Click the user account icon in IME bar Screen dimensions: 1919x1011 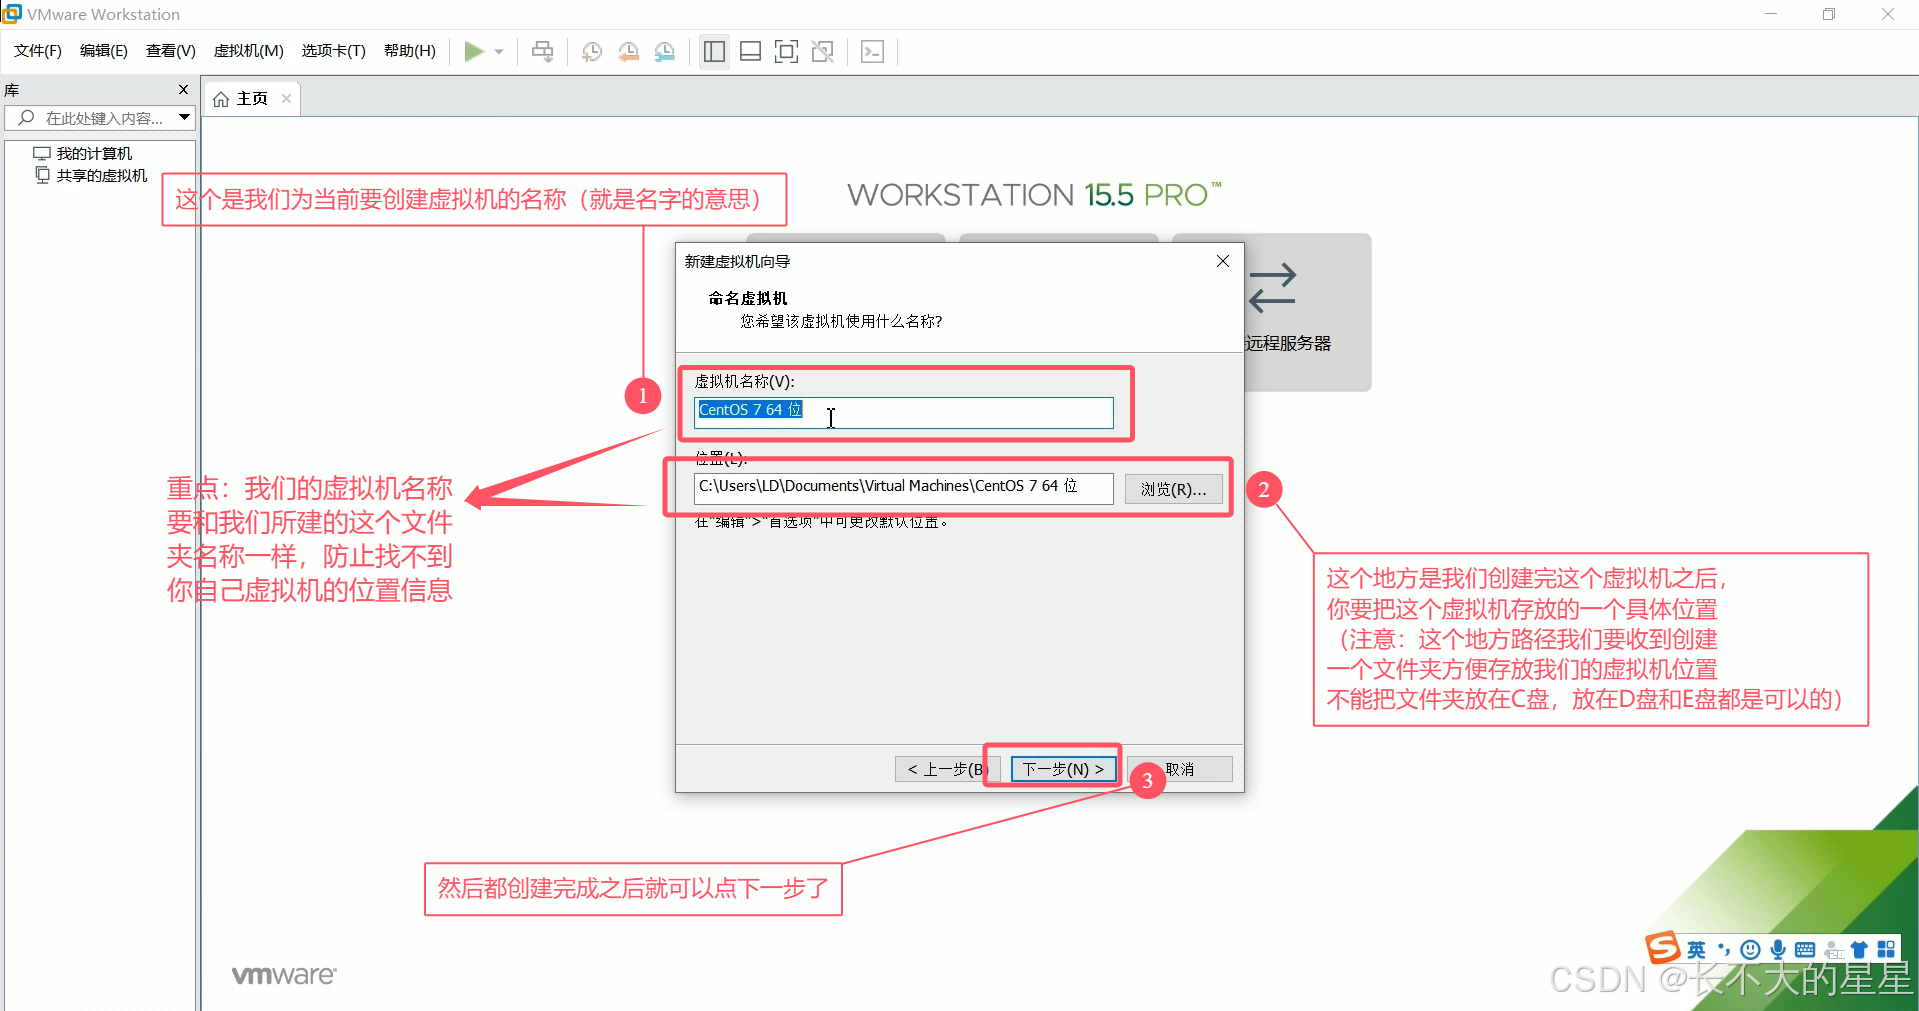1834,950
